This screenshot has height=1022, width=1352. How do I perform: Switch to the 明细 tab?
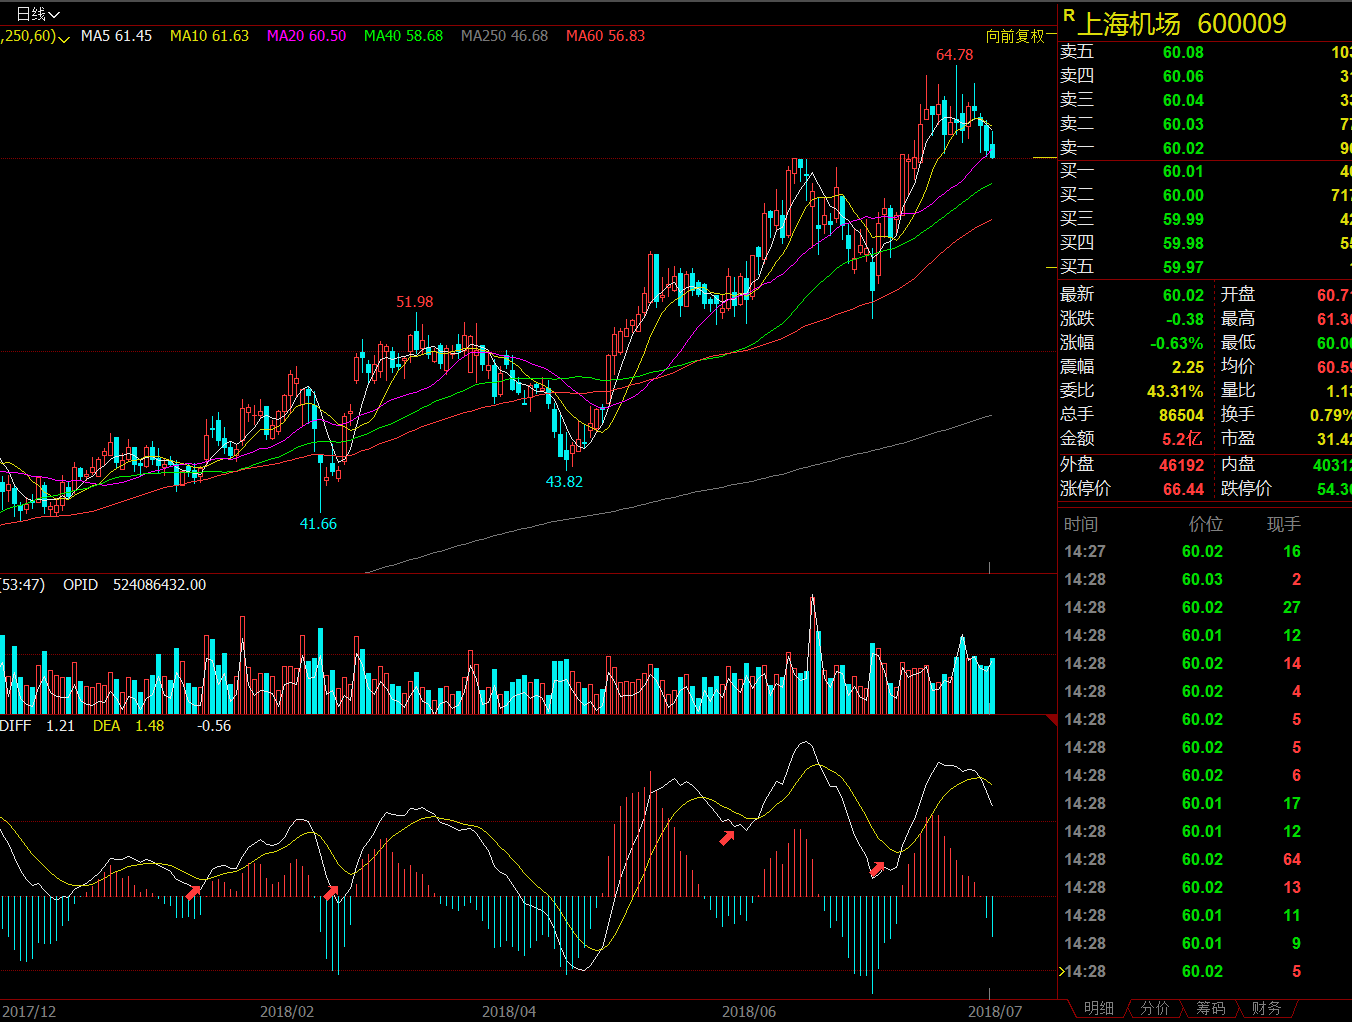pyautogui.click(x=1099, y=1008)
